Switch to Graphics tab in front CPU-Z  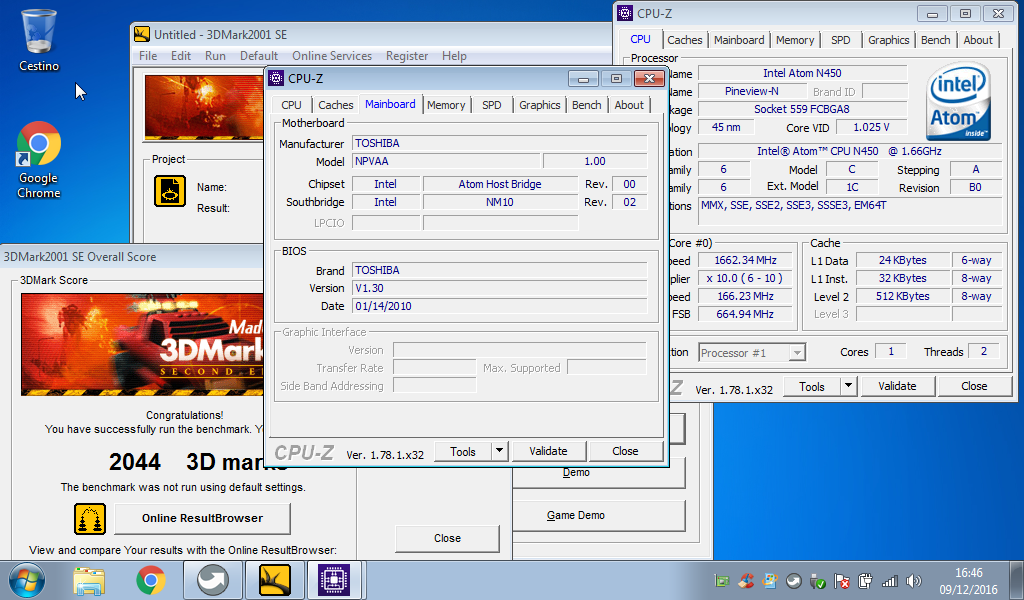pos(539,105)
